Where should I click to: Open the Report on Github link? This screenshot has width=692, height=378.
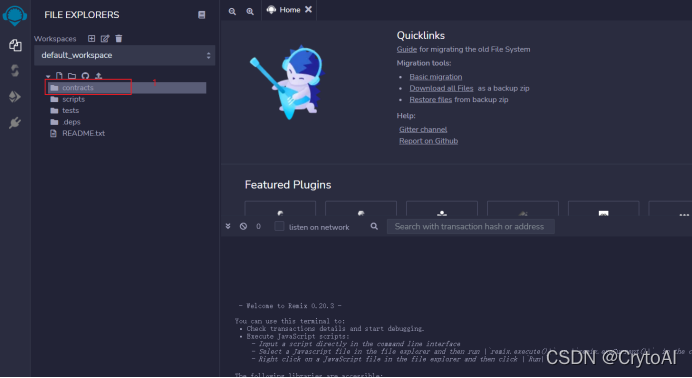coord(428,141)
